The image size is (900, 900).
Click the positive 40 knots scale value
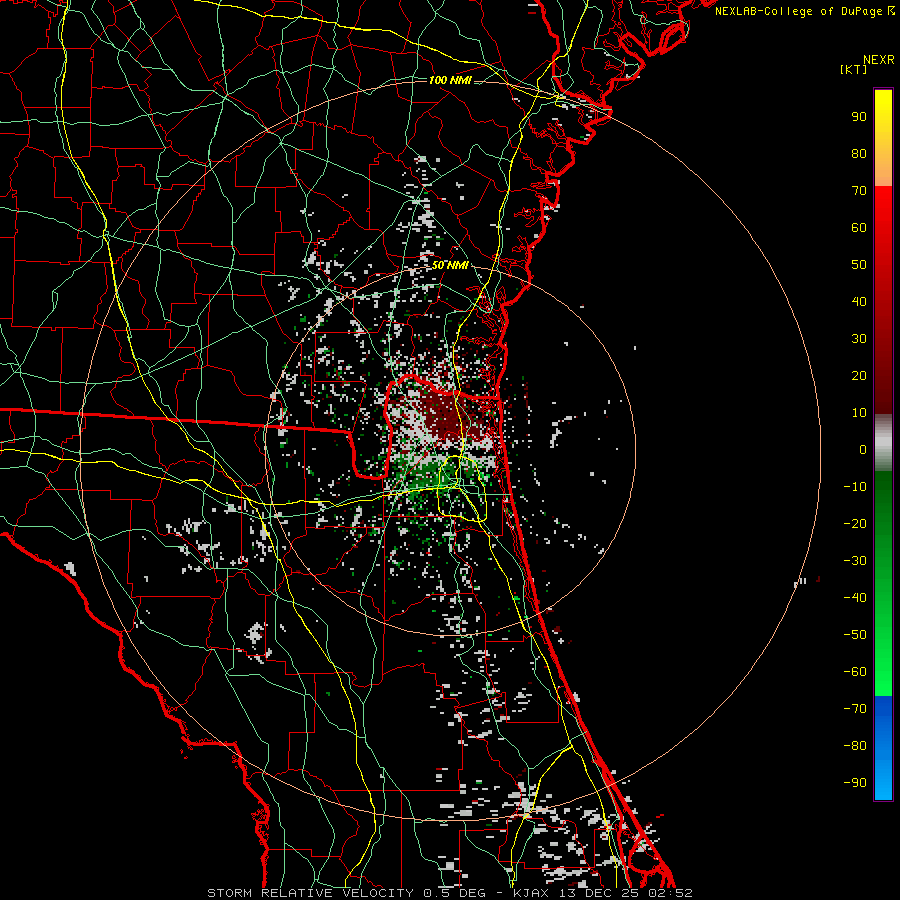click(859, 301)
